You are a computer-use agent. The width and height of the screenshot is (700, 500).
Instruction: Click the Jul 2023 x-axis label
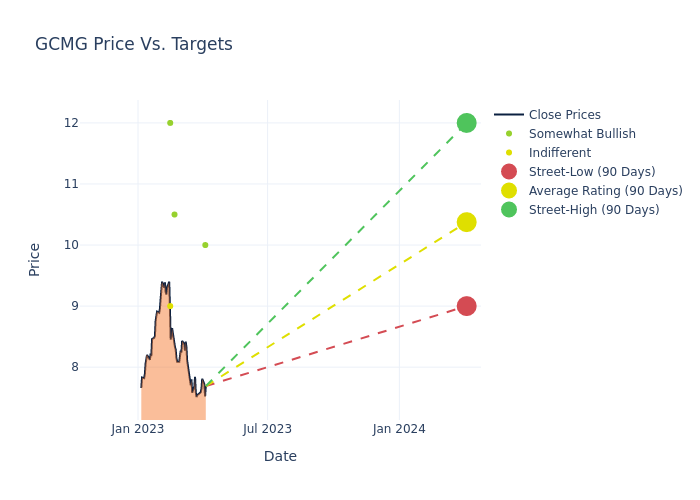click(x=268, y=429)
